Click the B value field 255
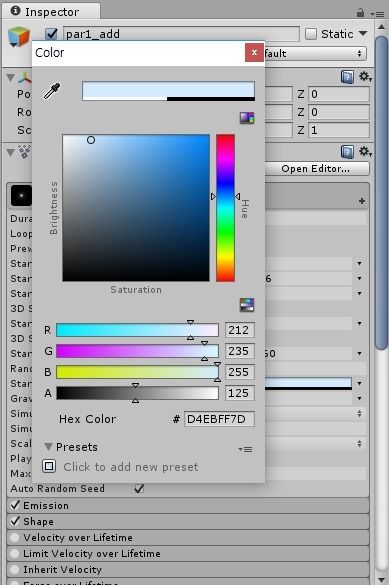Image resolution: width=389 pixels, height=585 pixels. (239, 372)
